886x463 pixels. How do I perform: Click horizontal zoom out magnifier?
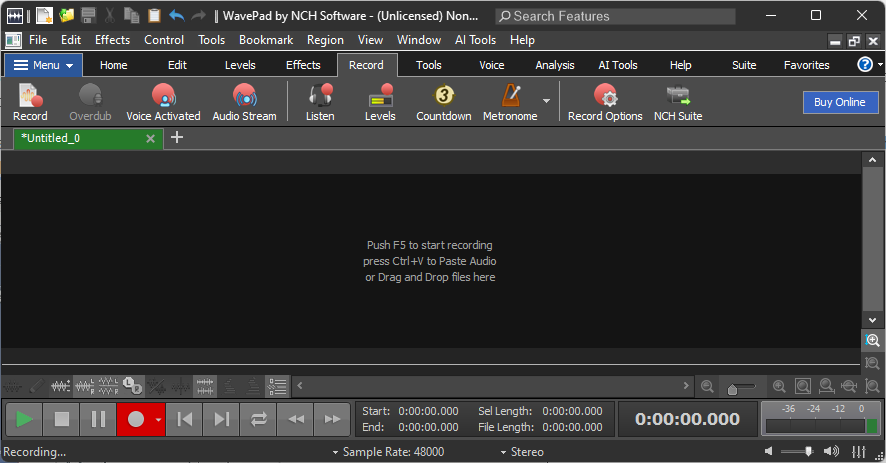707,387
